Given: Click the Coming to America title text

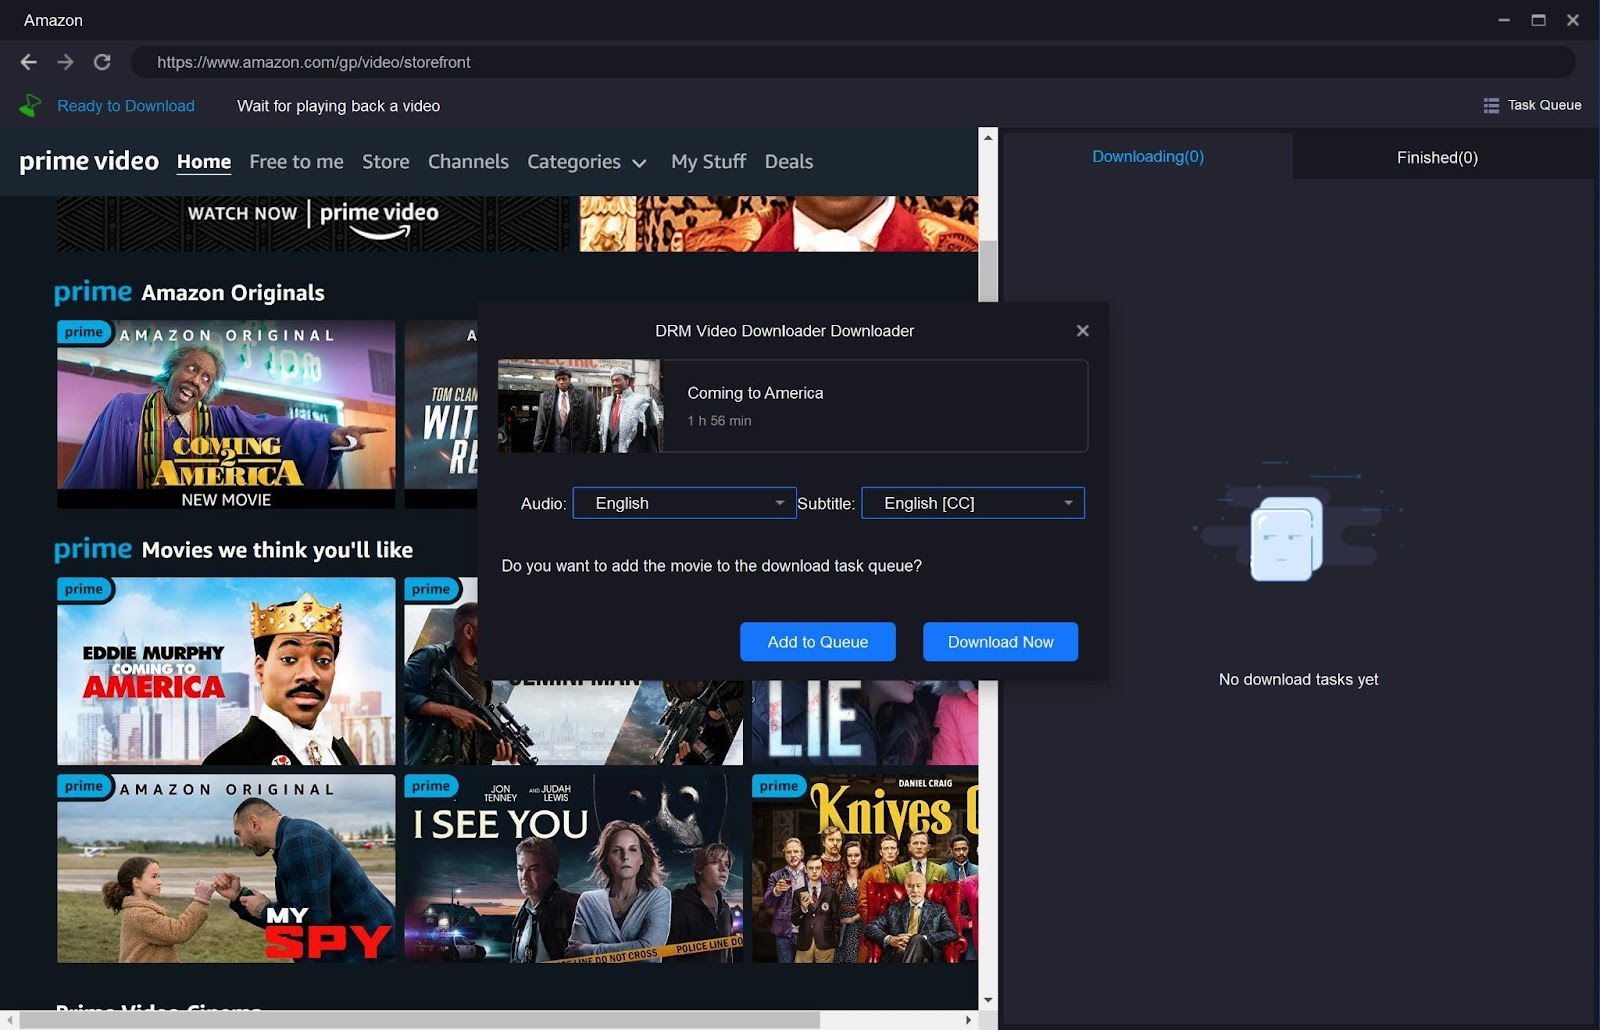Looking at the screenshot, I should point(755,393).
